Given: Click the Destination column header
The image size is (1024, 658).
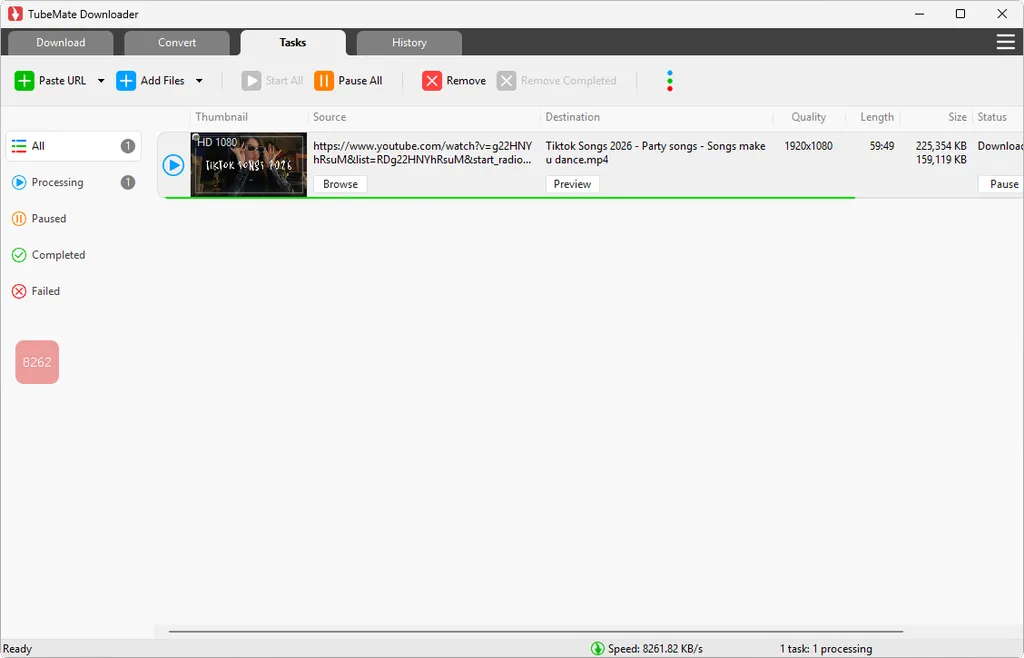Looking at the screenshot, I should click(x=573, y=118).
